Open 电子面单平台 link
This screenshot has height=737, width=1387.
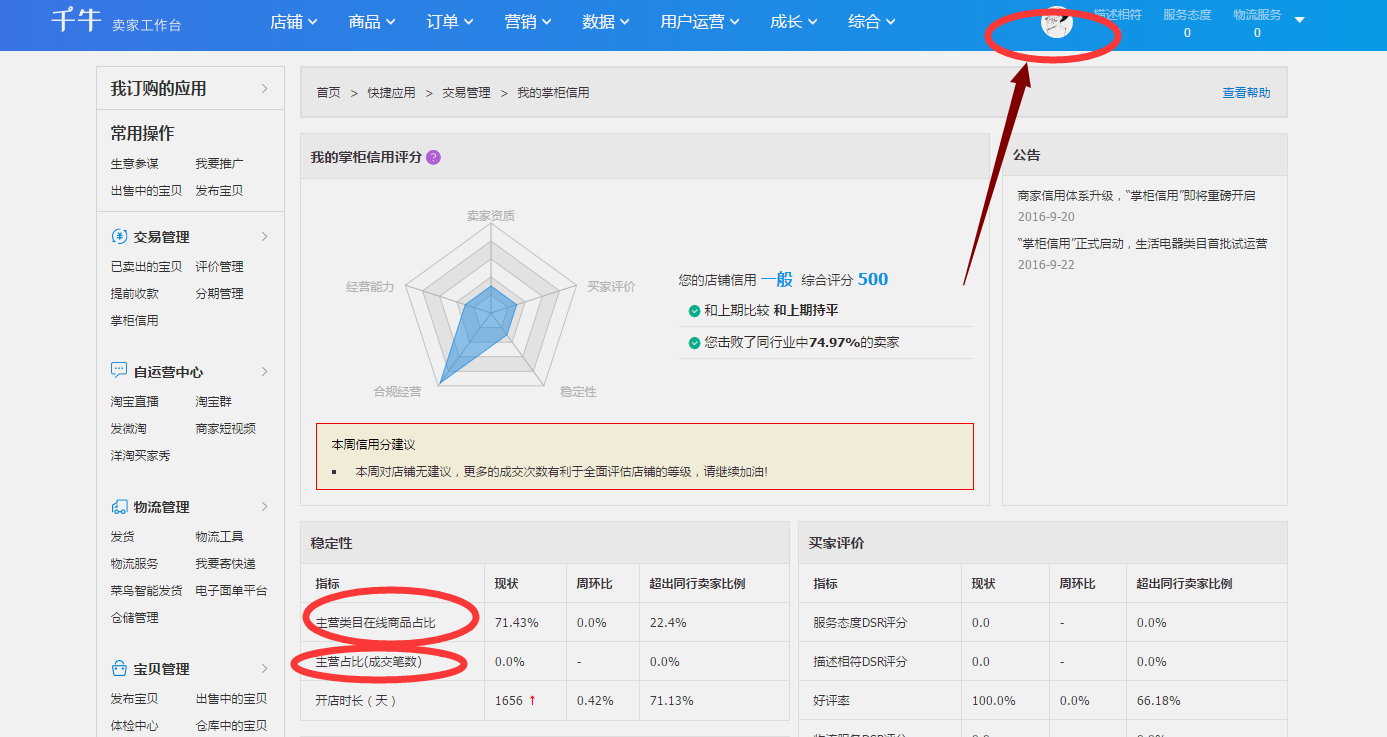click(x=231, y=590)
